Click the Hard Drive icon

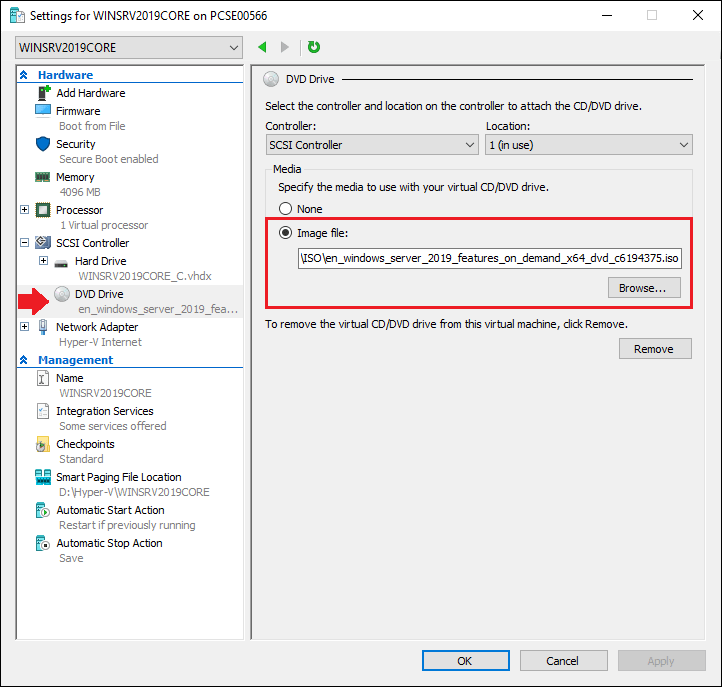point(61,263)
